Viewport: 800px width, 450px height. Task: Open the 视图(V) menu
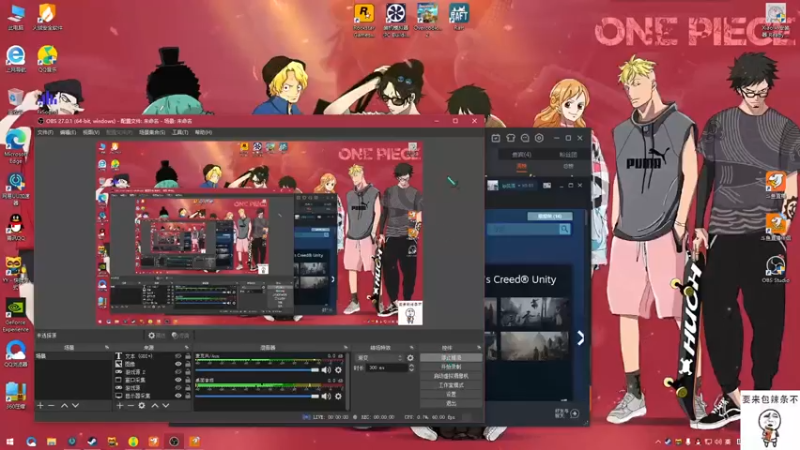(91, 133)
